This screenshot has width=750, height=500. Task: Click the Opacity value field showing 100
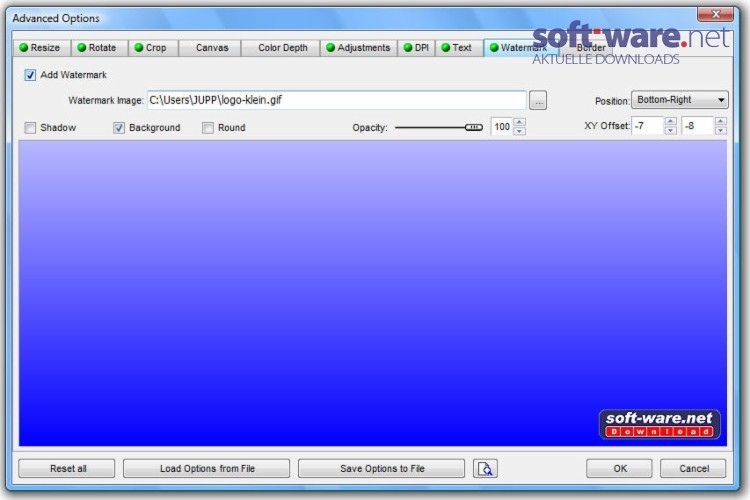[502, 127]
